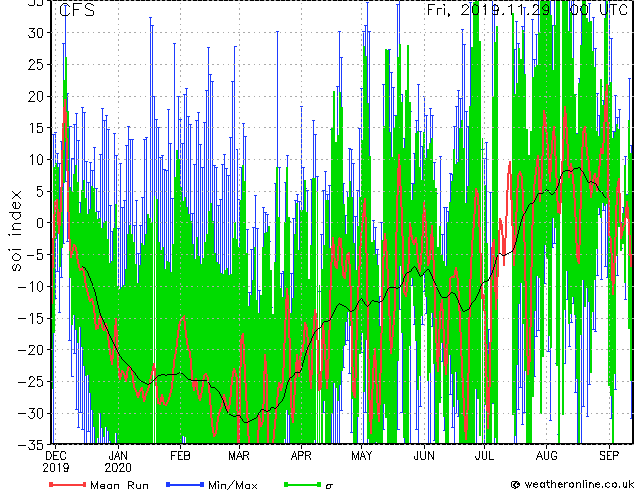The image size is (634, 490).
Task: Click the y-axis value 25
Action: click(36, 64)
